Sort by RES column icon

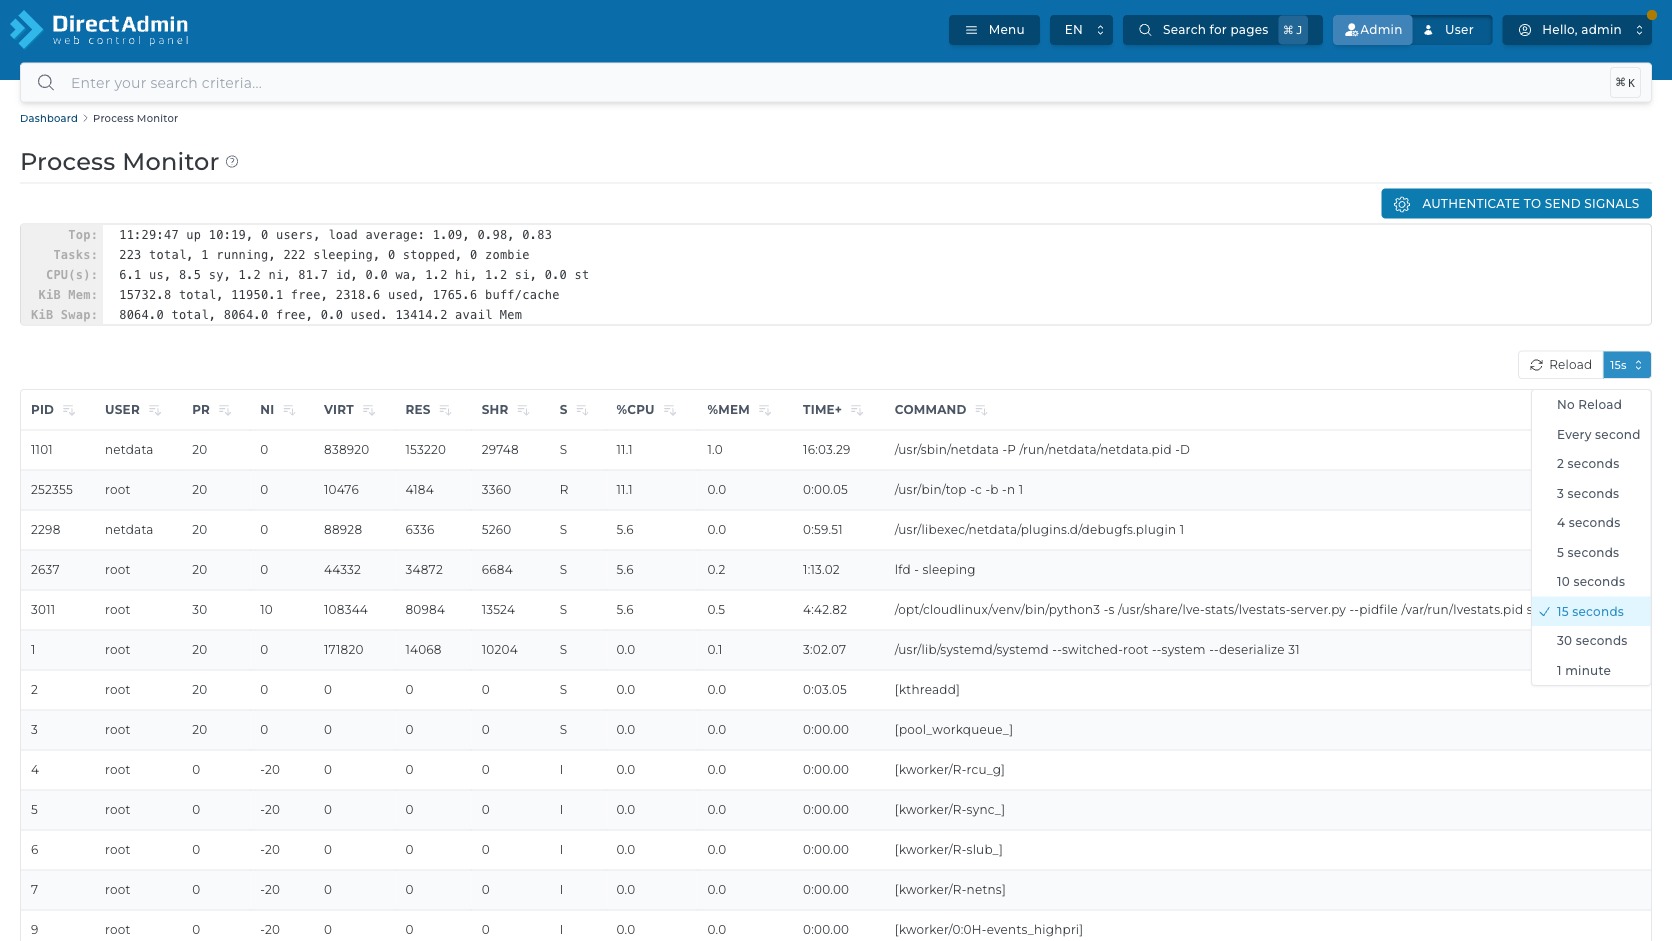click(446, 410)
